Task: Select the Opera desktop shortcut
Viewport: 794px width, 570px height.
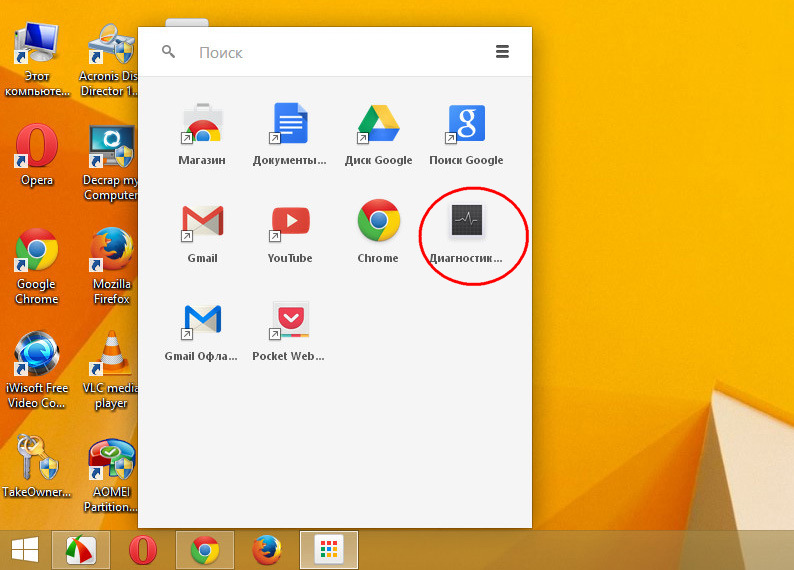Action: tap(36, 155)
